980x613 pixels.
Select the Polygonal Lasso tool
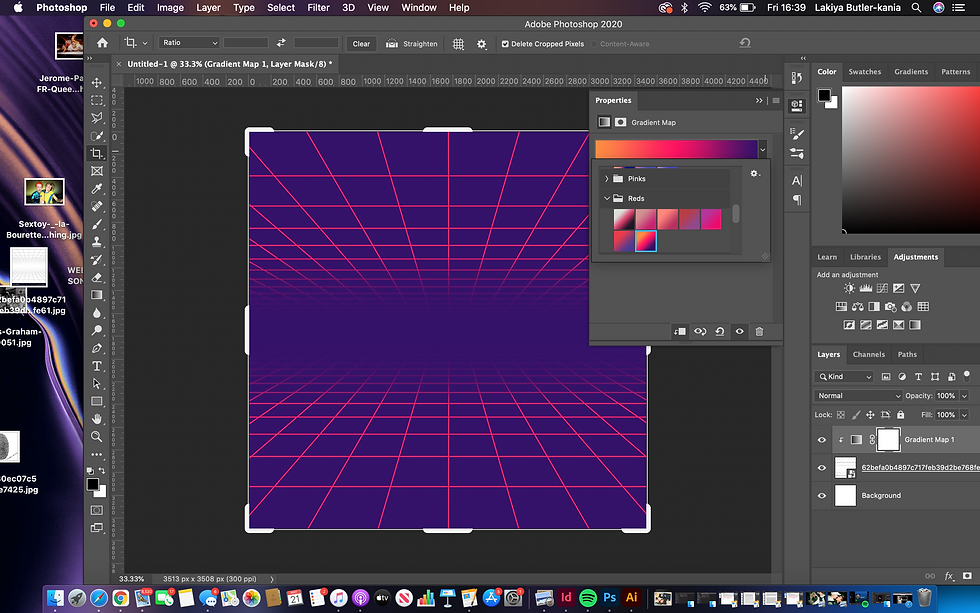coord(97,117)
